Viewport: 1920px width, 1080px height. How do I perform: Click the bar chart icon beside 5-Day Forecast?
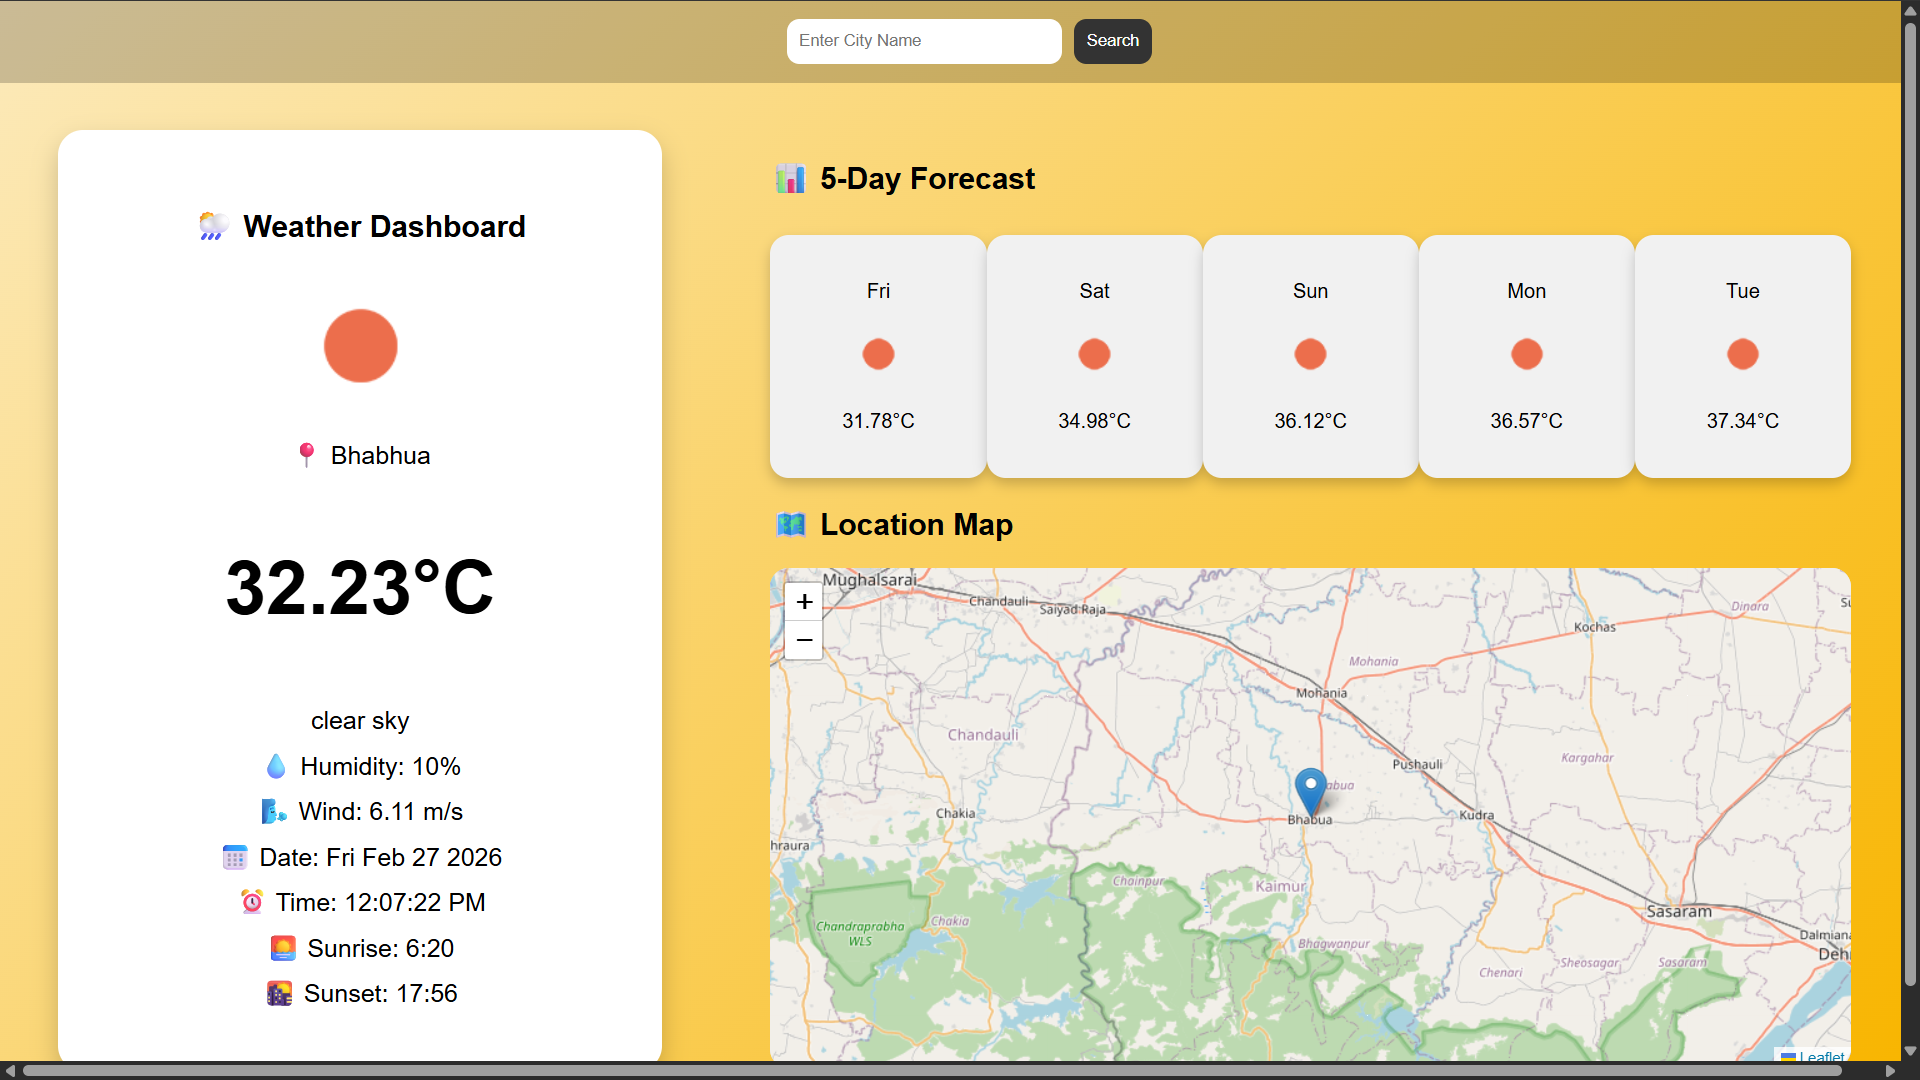click(x=791, y=179)
